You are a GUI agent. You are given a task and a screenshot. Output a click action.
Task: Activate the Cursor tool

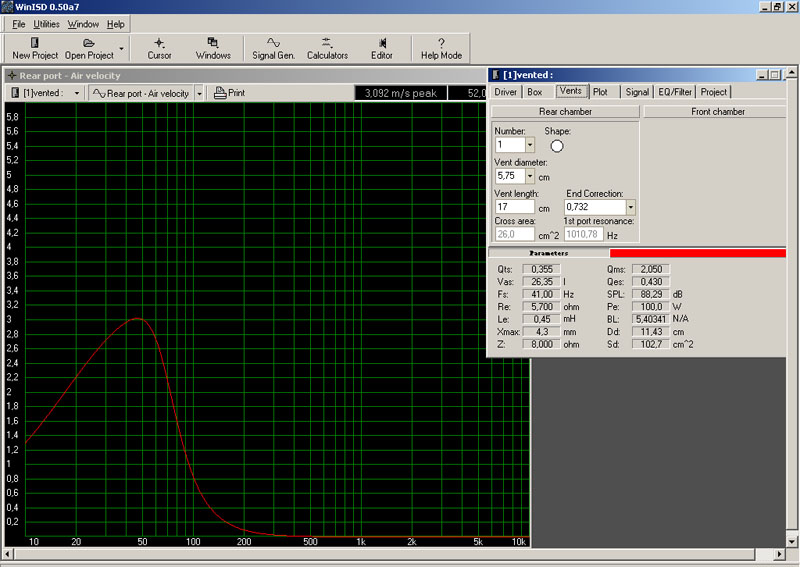pyautogui.click(x=159, y=48)
